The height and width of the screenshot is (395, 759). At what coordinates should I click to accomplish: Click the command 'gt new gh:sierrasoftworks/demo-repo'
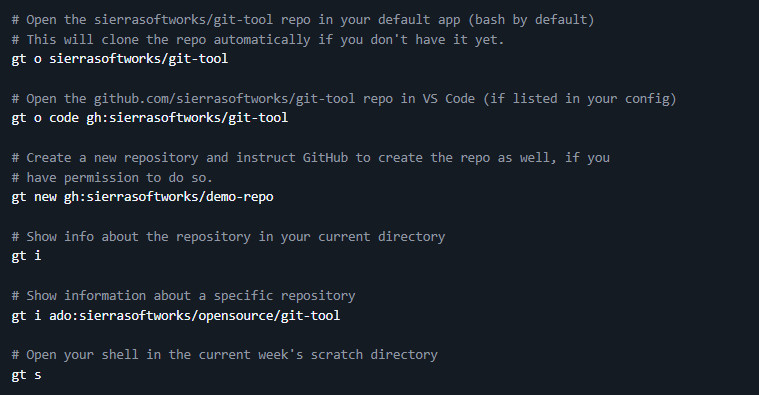click(142, 197)
